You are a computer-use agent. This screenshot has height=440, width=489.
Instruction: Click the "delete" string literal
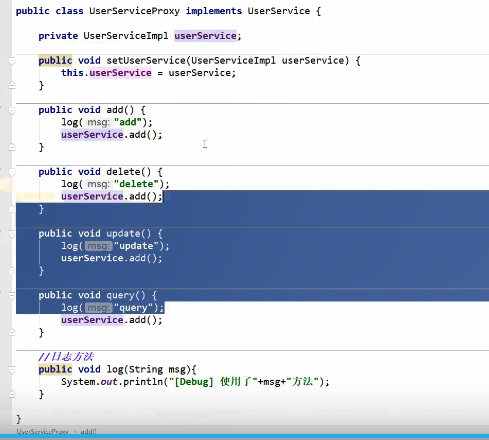tap(137, 184)
